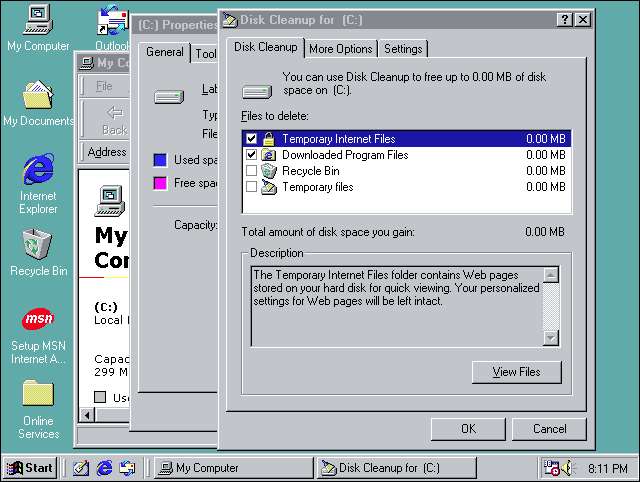Click Disk Cleanup title bar icon

click(230, 20)
